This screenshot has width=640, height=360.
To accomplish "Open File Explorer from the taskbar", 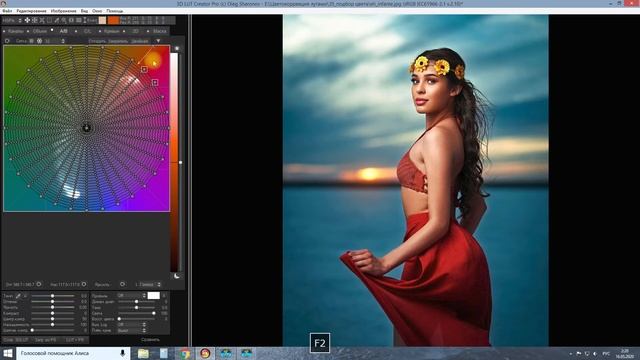I will (143, 353).
